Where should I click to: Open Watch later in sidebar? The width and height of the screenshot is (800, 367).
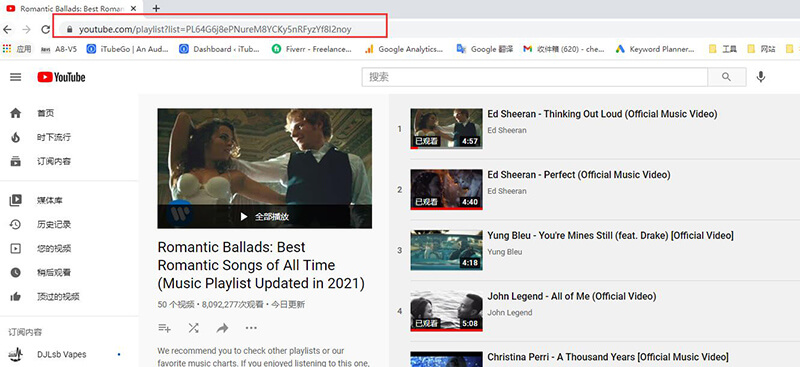(x=16, y=273)
